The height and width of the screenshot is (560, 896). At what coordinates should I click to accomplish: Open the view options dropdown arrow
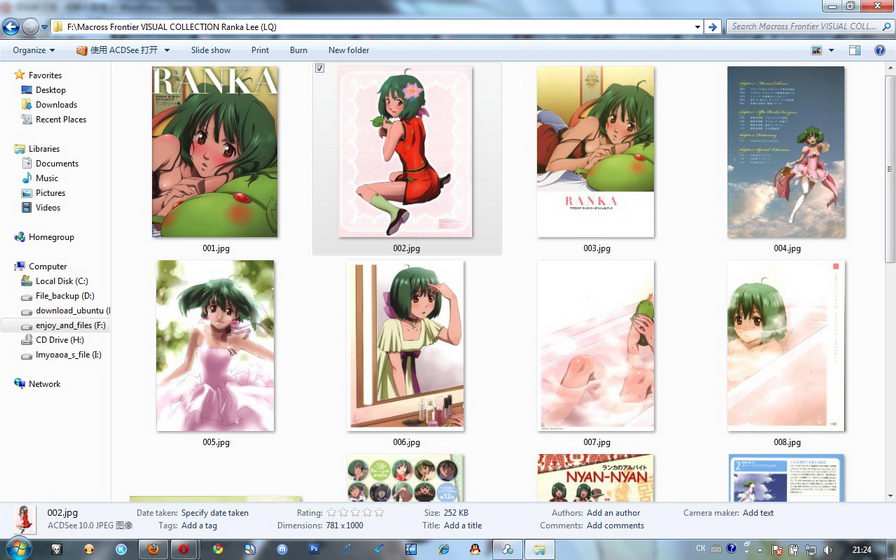click(831, 50)
